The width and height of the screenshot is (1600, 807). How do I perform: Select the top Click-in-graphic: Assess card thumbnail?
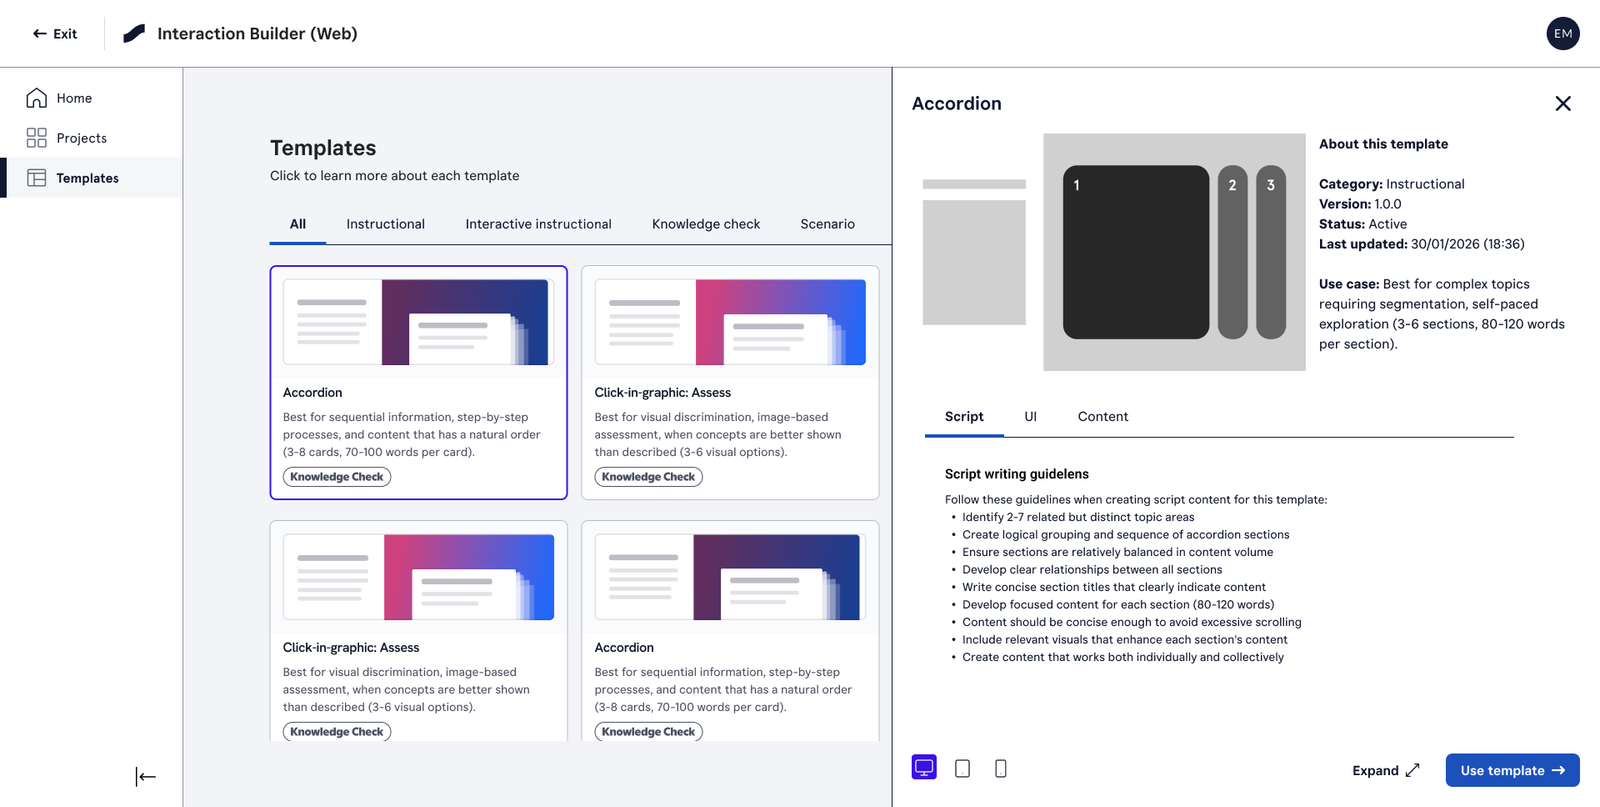pos(730,322)
